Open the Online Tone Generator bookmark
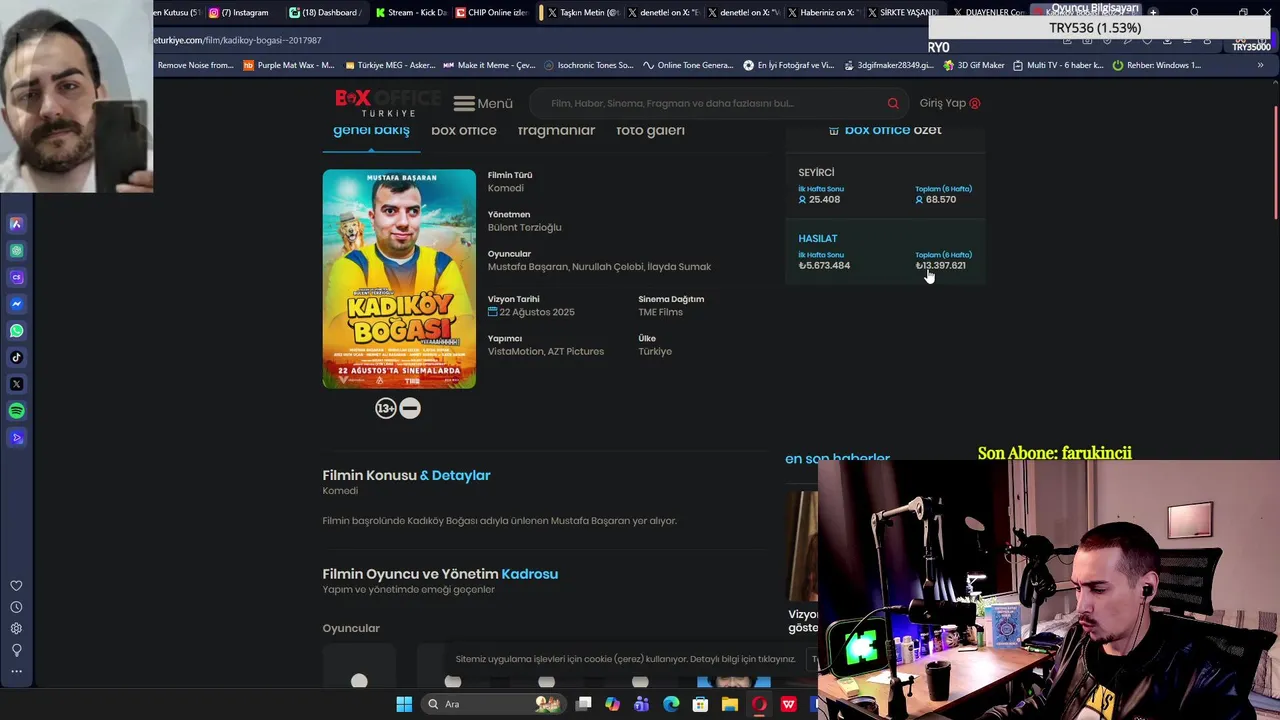This screenshot has height=720, width=1280. coord(688,65)
